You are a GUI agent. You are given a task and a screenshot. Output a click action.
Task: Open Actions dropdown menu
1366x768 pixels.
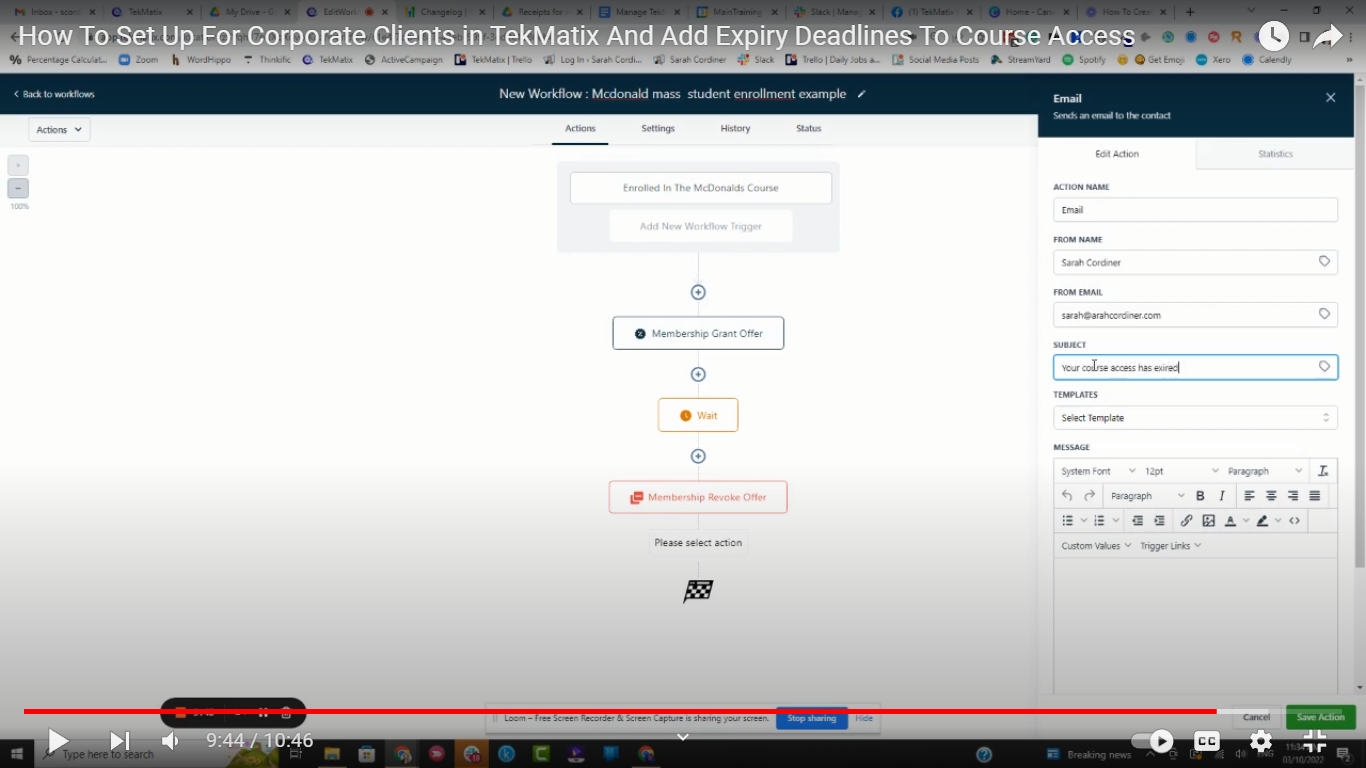pyautogui.click(x=59, y=130)
